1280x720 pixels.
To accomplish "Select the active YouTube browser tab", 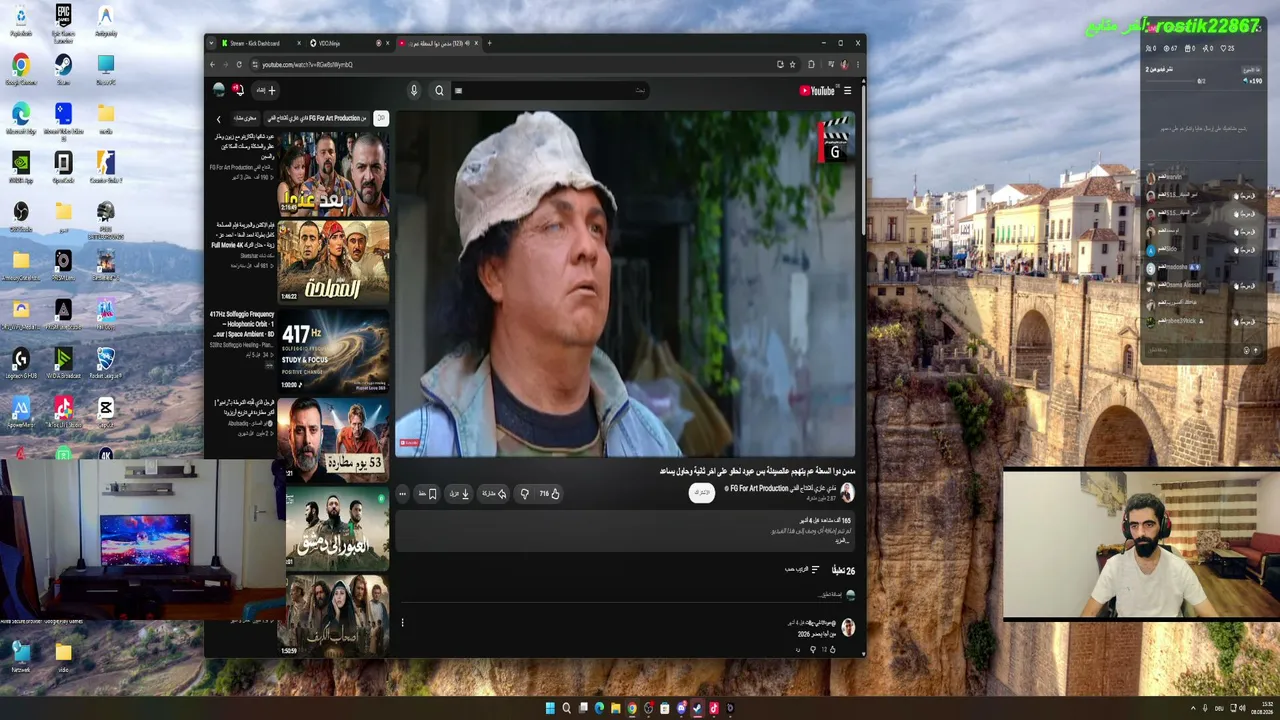I will point(439,43).
